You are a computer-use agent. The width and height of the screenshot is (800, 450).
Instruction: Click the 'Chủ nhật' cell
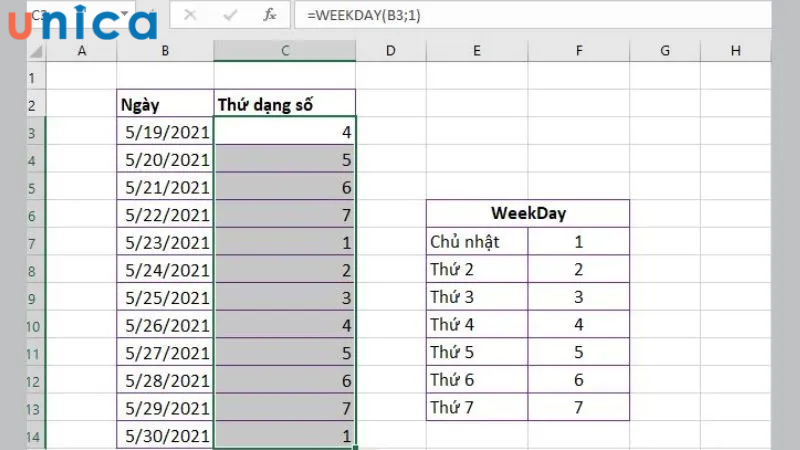[x=477, y=241]
